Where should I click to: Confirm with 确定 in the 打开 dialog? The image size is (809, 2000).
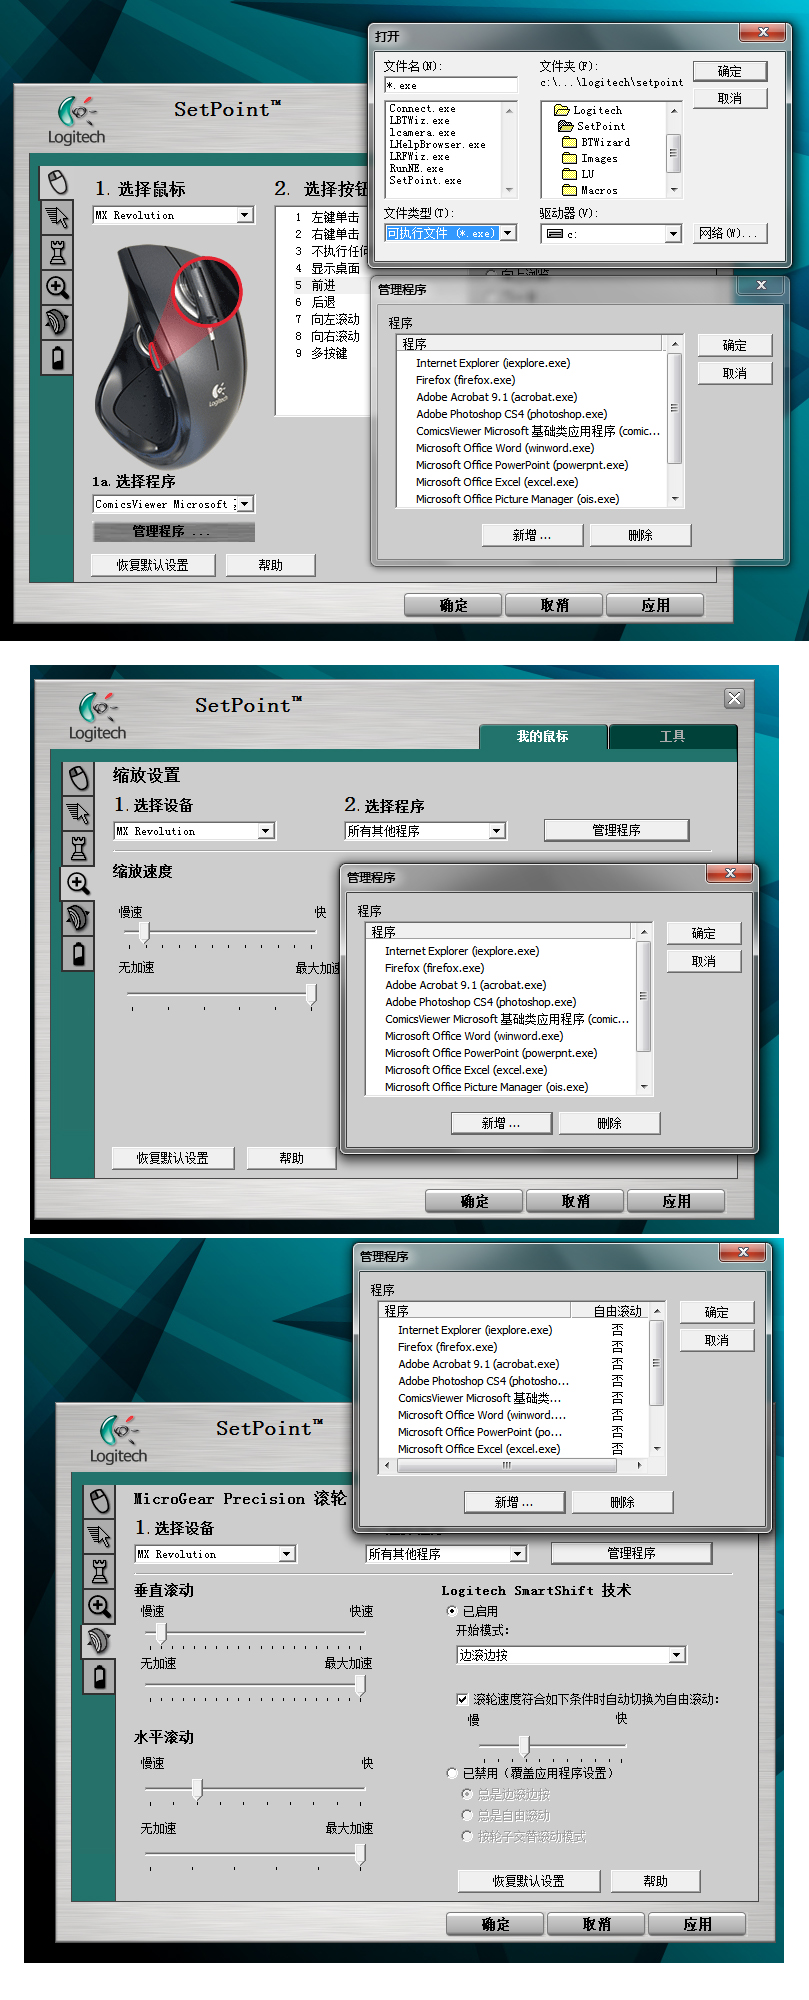[x=730, y=71]
